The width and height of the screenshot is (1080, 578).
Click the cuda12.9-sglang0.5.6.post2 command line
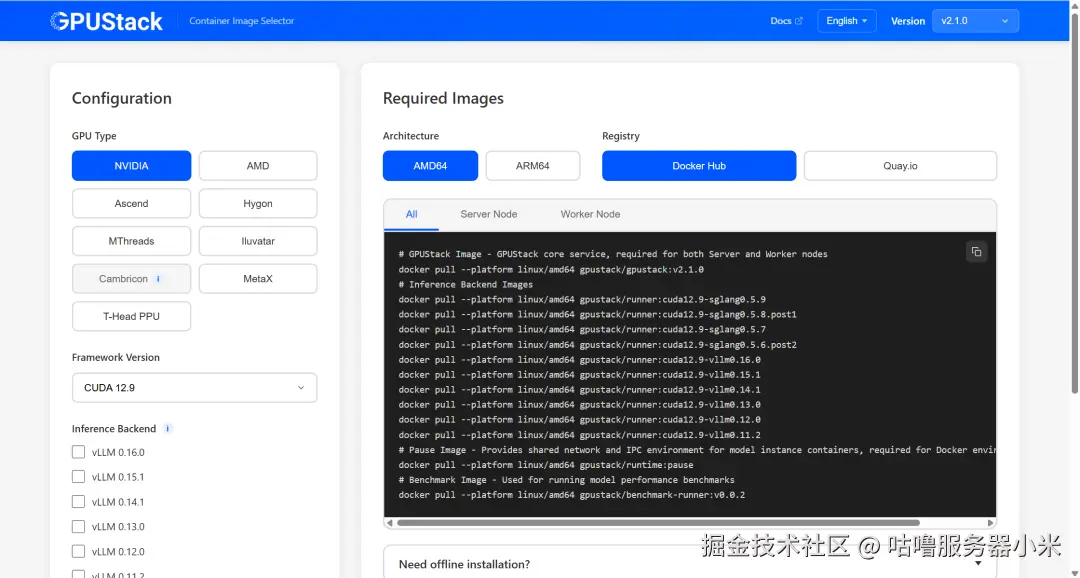click(x=597, y=344)
